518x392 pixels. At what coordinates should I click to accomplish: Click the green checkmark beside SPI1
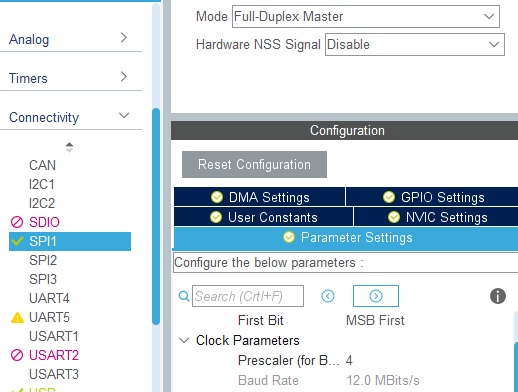tap(17, 241)
